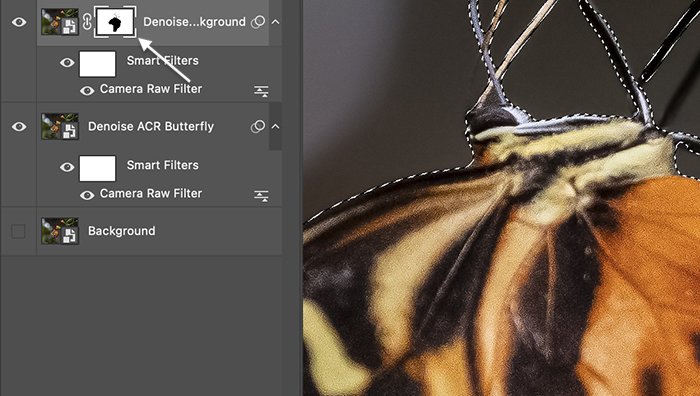
Task: Hide Smart Filters under Denoise ACR Butterfly
Action: 67,167
